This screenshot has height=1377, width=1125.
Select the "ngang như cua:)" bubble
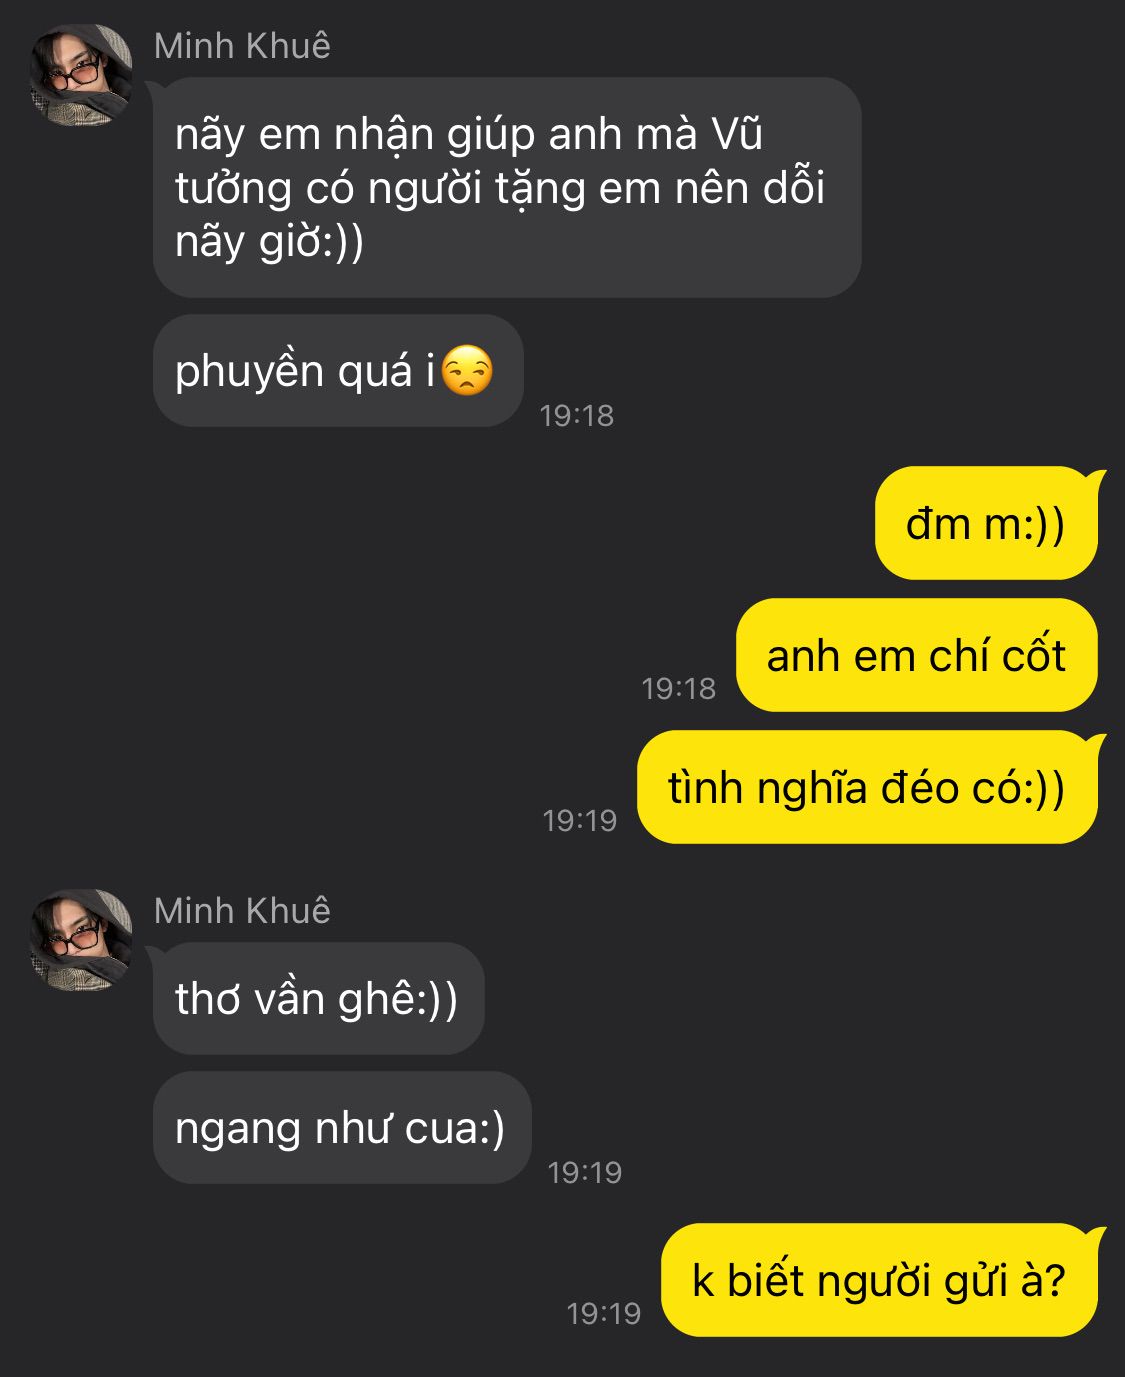pos(342,1128)
